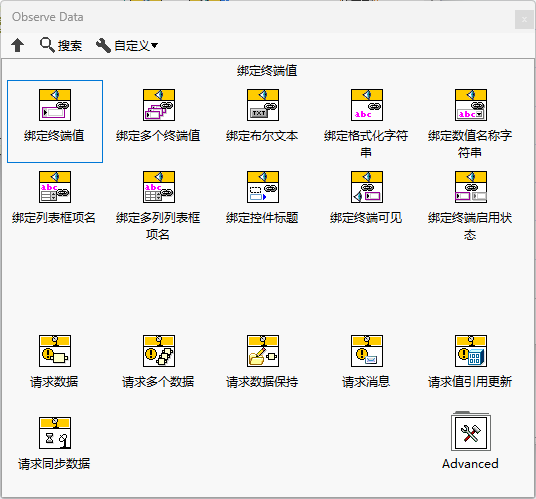Select the 请求值引用更新 function icon
This screenshot has width=536, height=499.
(471, 351)
